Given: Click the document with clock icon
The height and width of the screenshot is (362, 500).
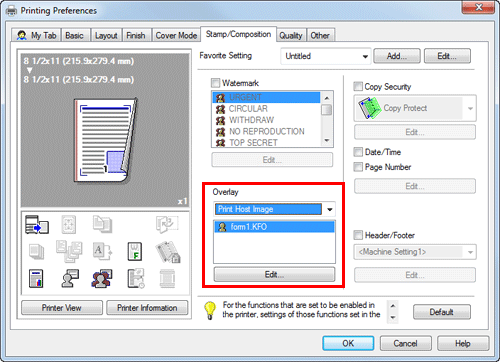Looking at the screenshot, I should click(136, 279).
